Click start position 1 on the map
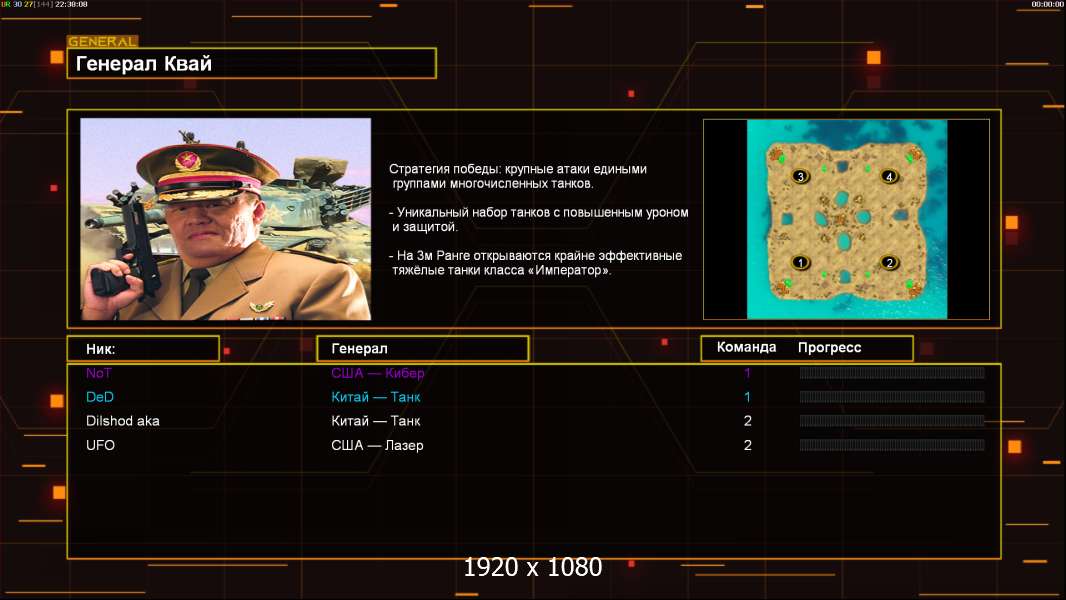This screenshot has width=1066, height=600. (799, 263)
